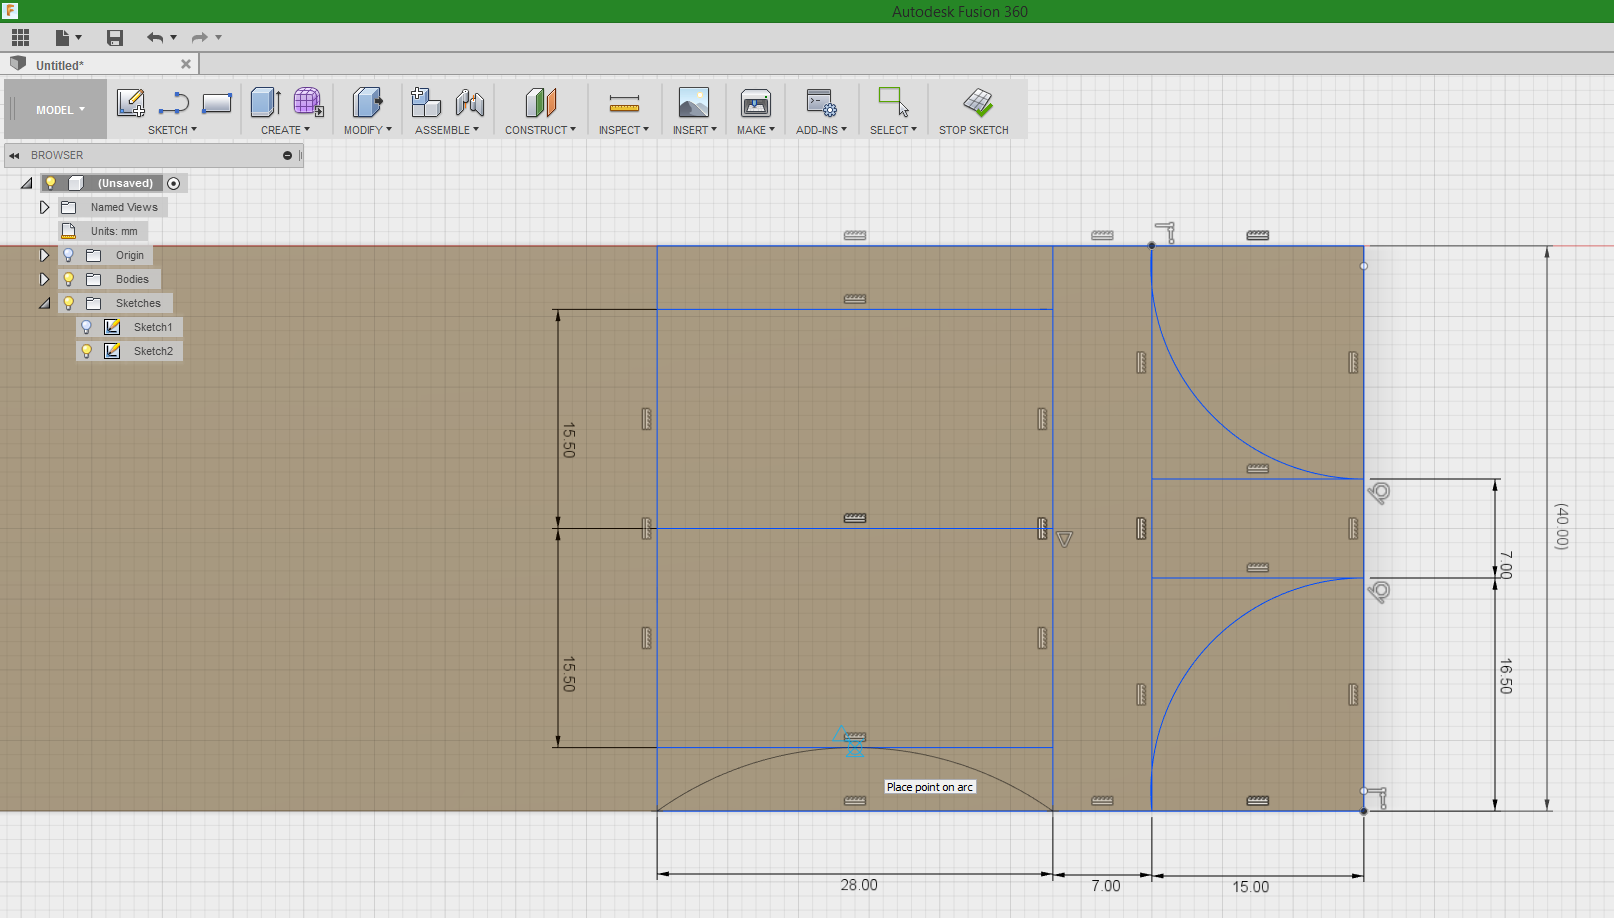Screen dimensions: 1614x918
Task: Open the SKETCH menu
Action: click(x=172, y=130)
